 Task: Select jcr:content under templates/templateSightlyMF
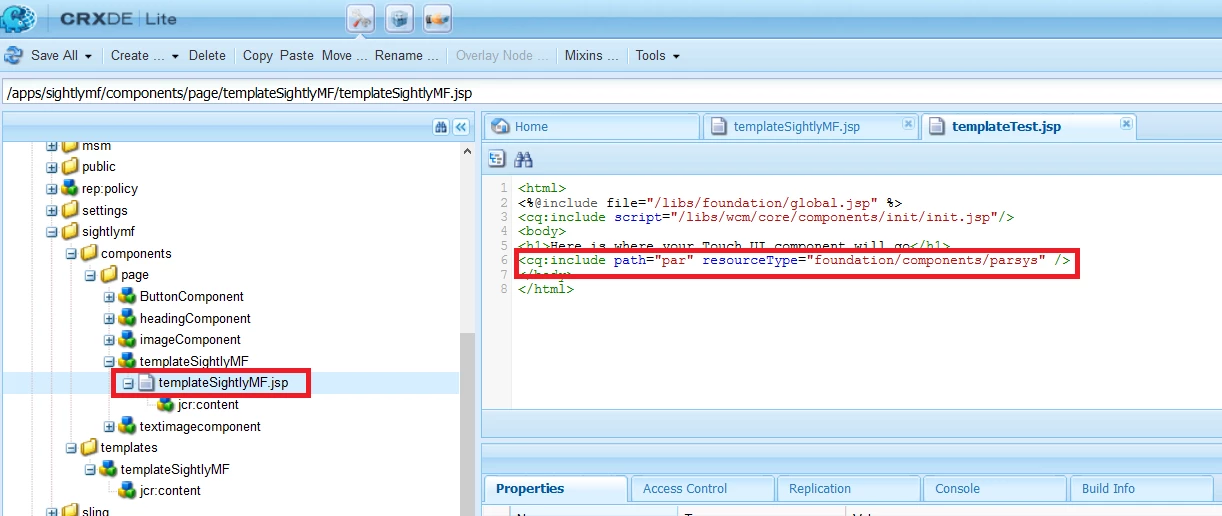(170, 491)
